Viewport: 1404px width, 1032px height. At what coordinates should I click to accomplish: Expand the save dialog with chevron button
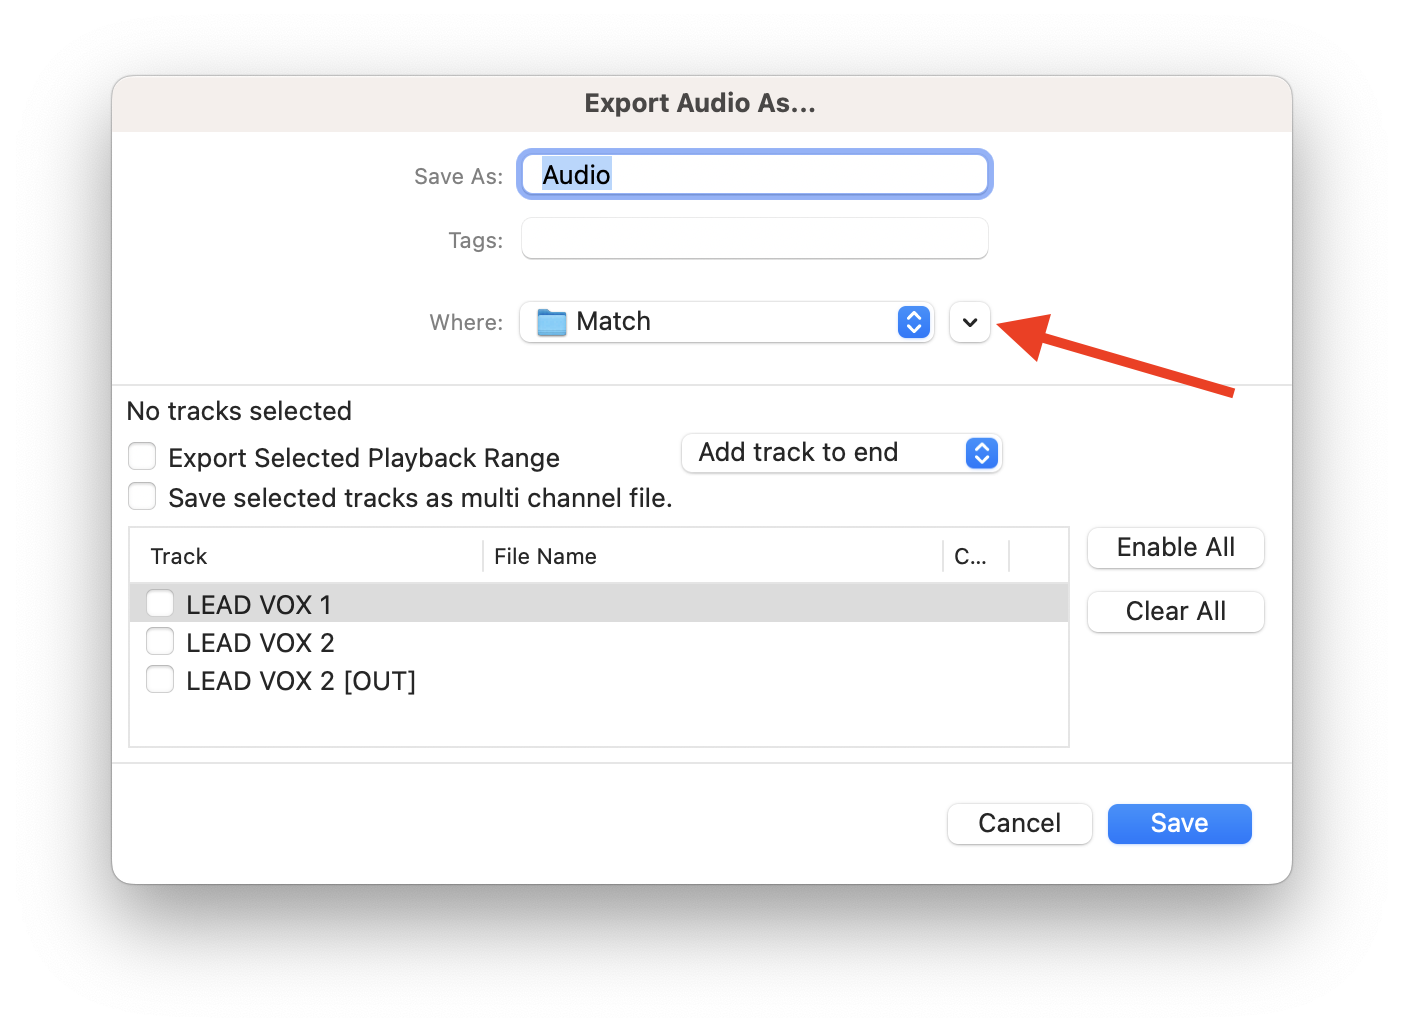point(969,322)
